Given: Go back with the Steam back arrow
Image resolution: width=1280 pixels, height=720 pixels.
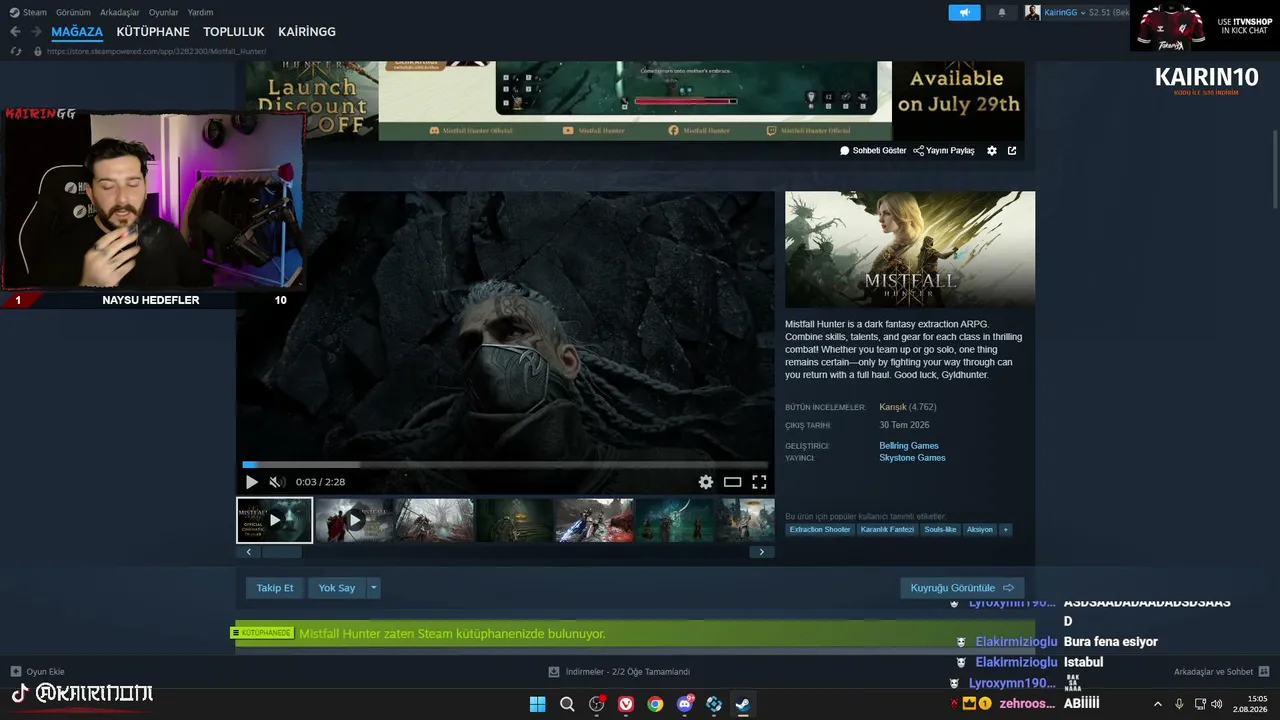Looking at the screenshot, I should tap(15, 32).
